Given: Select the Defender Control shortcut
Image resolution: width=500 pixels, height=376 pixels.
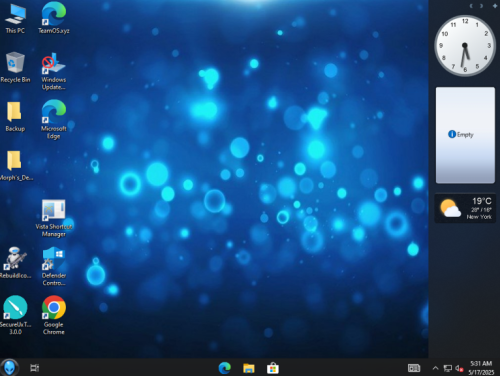Looking at the screenshot, I should pyautogui.click(x=54, y=267).
